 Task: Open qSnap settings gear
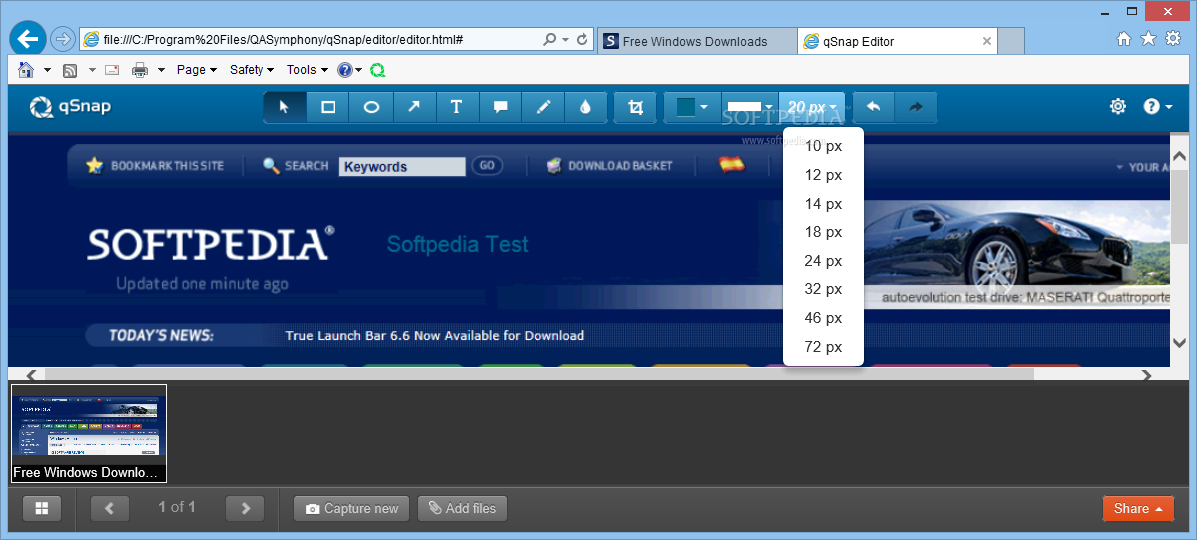coord(1118,106)
